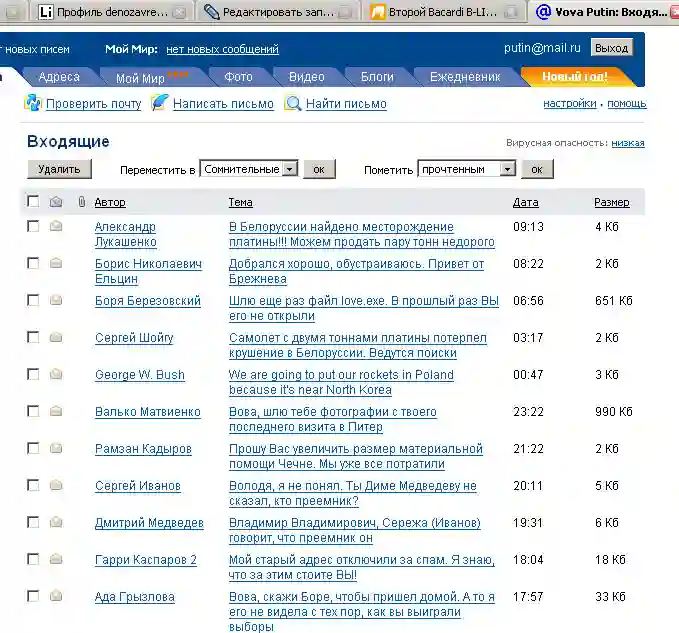This screenshot has height=633, width=679.
Task: Click the putin@mail.ru address text
Action: point(542,48)
